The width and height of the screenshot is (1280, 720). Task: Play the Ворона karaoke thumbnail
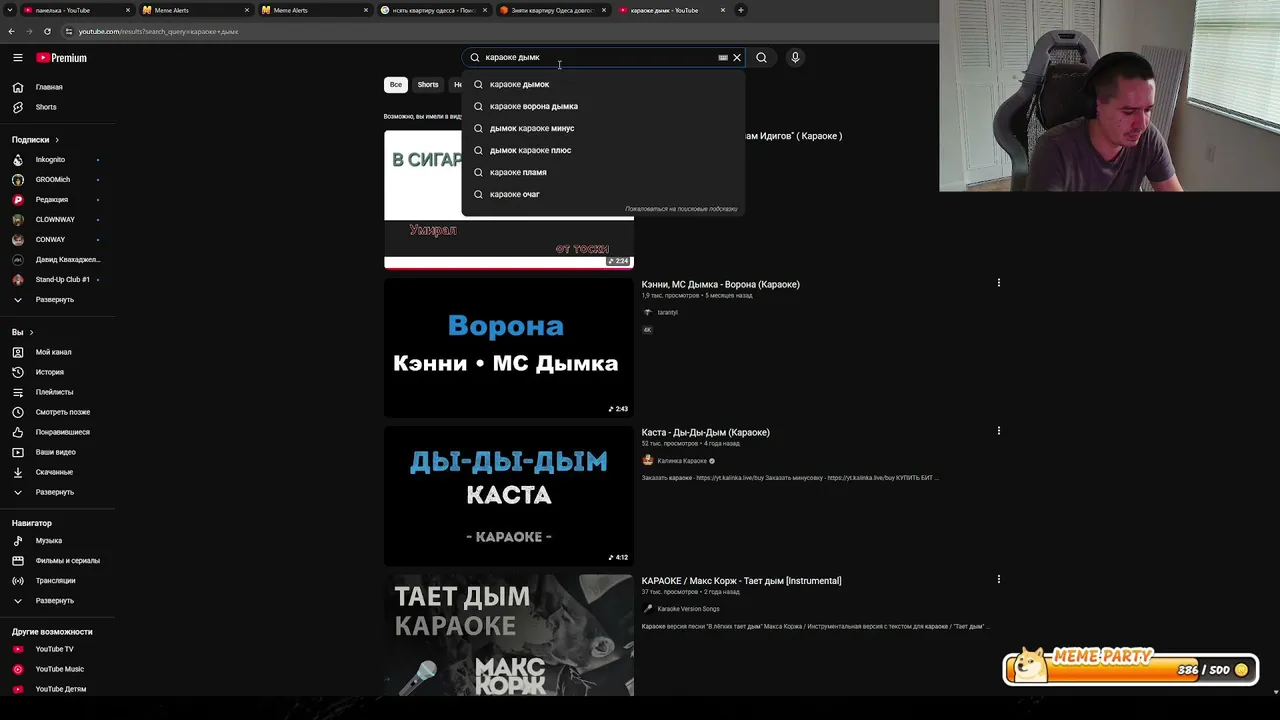point(509,348)
